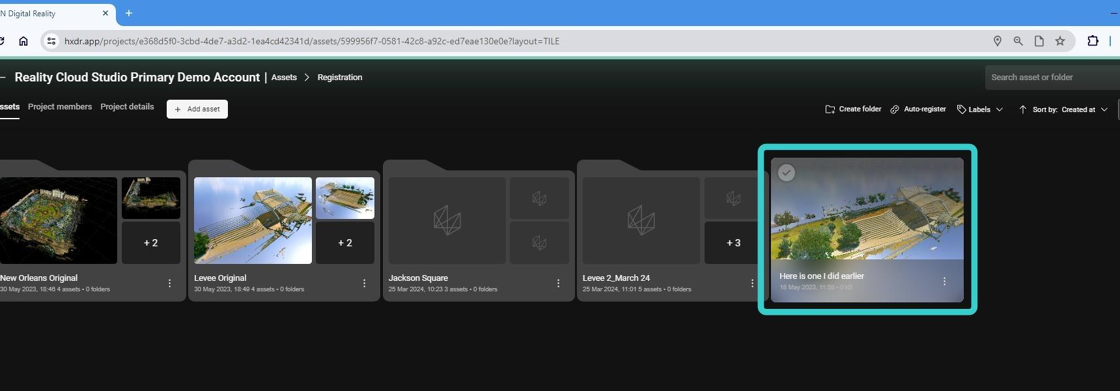Viewport: 1120px width, 391px height.
Task: Toggle the selection checkmark on highlighted asset
Action: tap(786, 173)
